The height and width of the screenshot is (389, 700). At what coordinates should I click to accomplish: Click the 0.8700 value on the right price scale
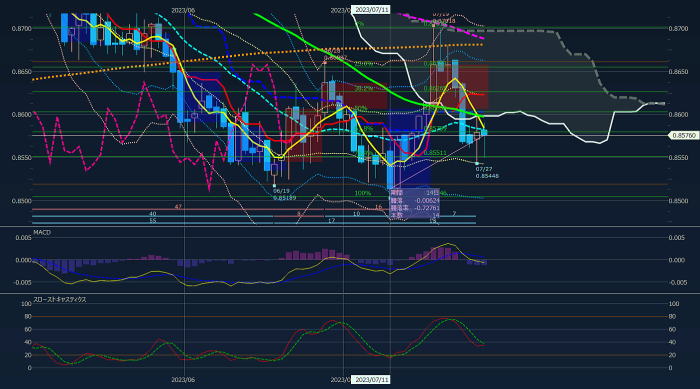[678, 29]
